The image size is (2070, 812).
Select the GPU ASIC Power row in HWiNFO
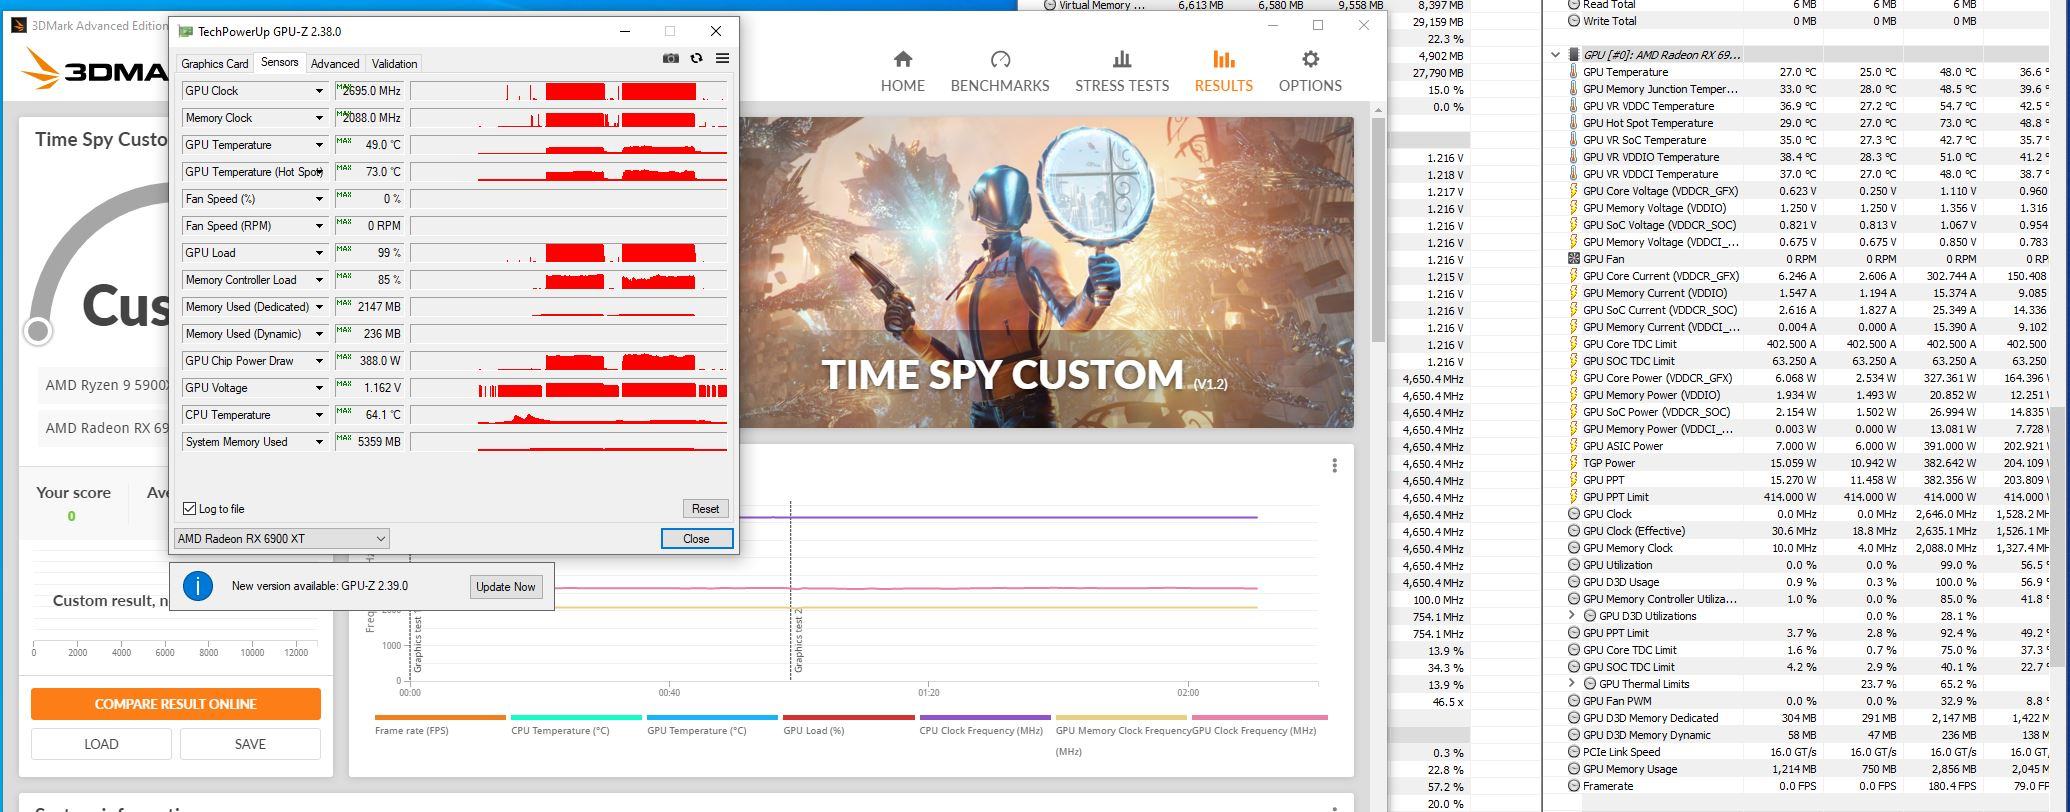click(x=1806, y=446)
